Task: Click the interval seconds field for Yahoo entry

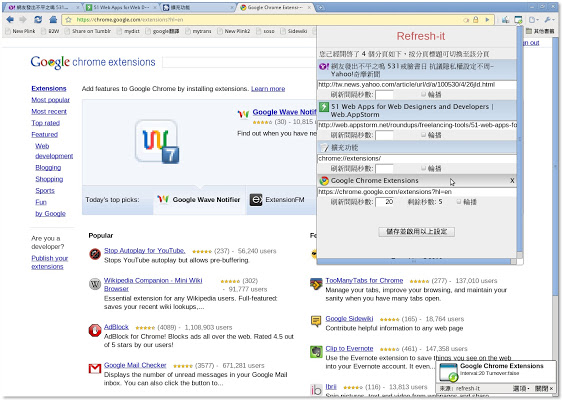Action: [384, 95]
